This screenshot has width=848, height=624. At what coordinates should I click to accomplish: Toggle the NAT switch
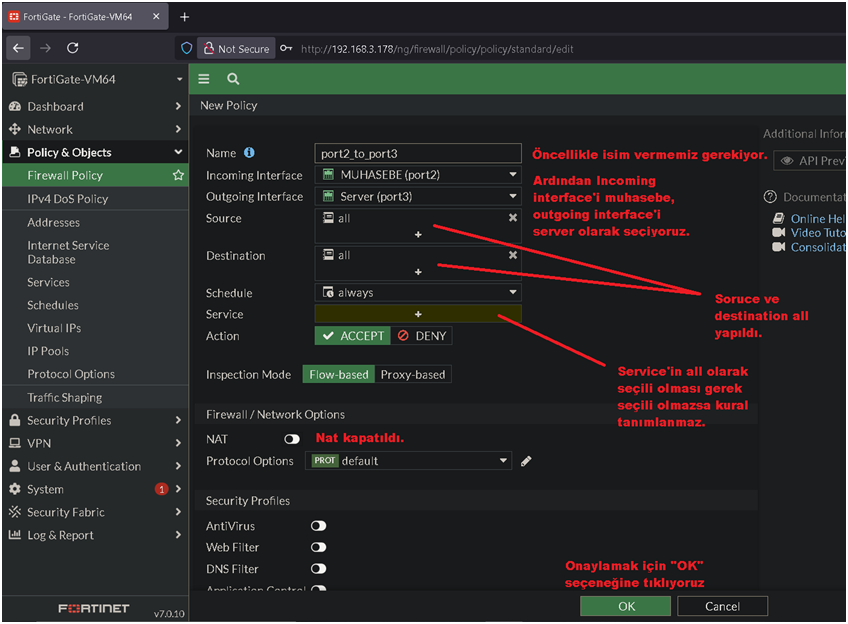(x=292, y=439)
